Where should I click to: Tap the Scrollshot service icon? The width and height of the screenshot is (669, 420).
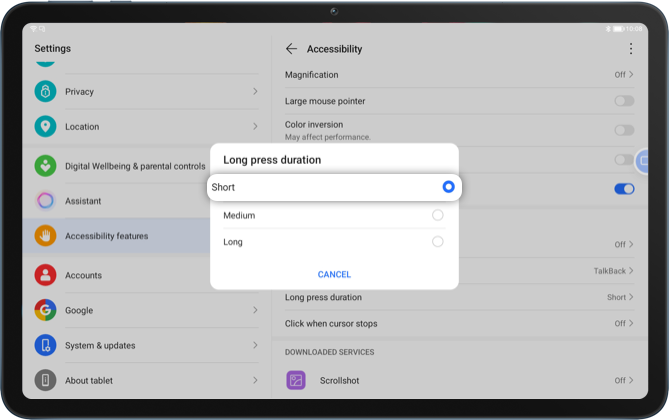tap(296, 380)
